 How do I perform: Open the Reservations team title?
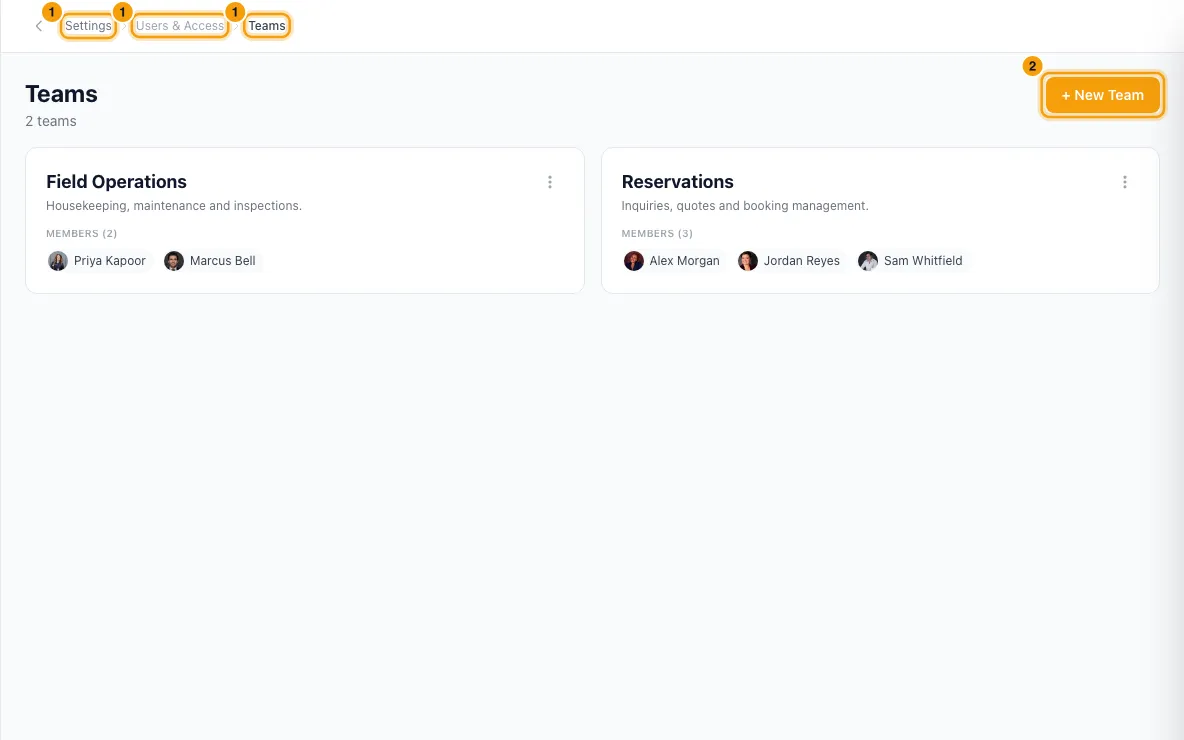(677, 182)
